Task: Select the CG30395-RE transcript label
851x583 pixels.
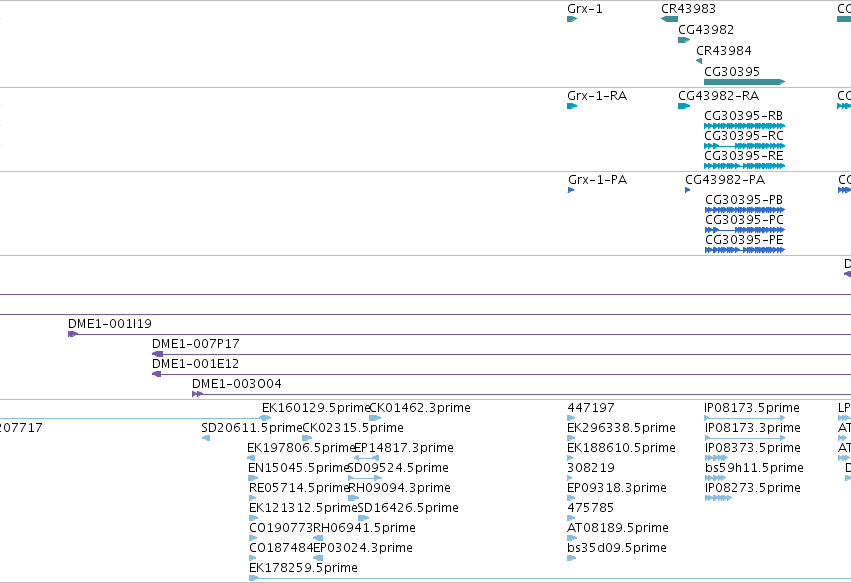Action: [x=744, y=156]
